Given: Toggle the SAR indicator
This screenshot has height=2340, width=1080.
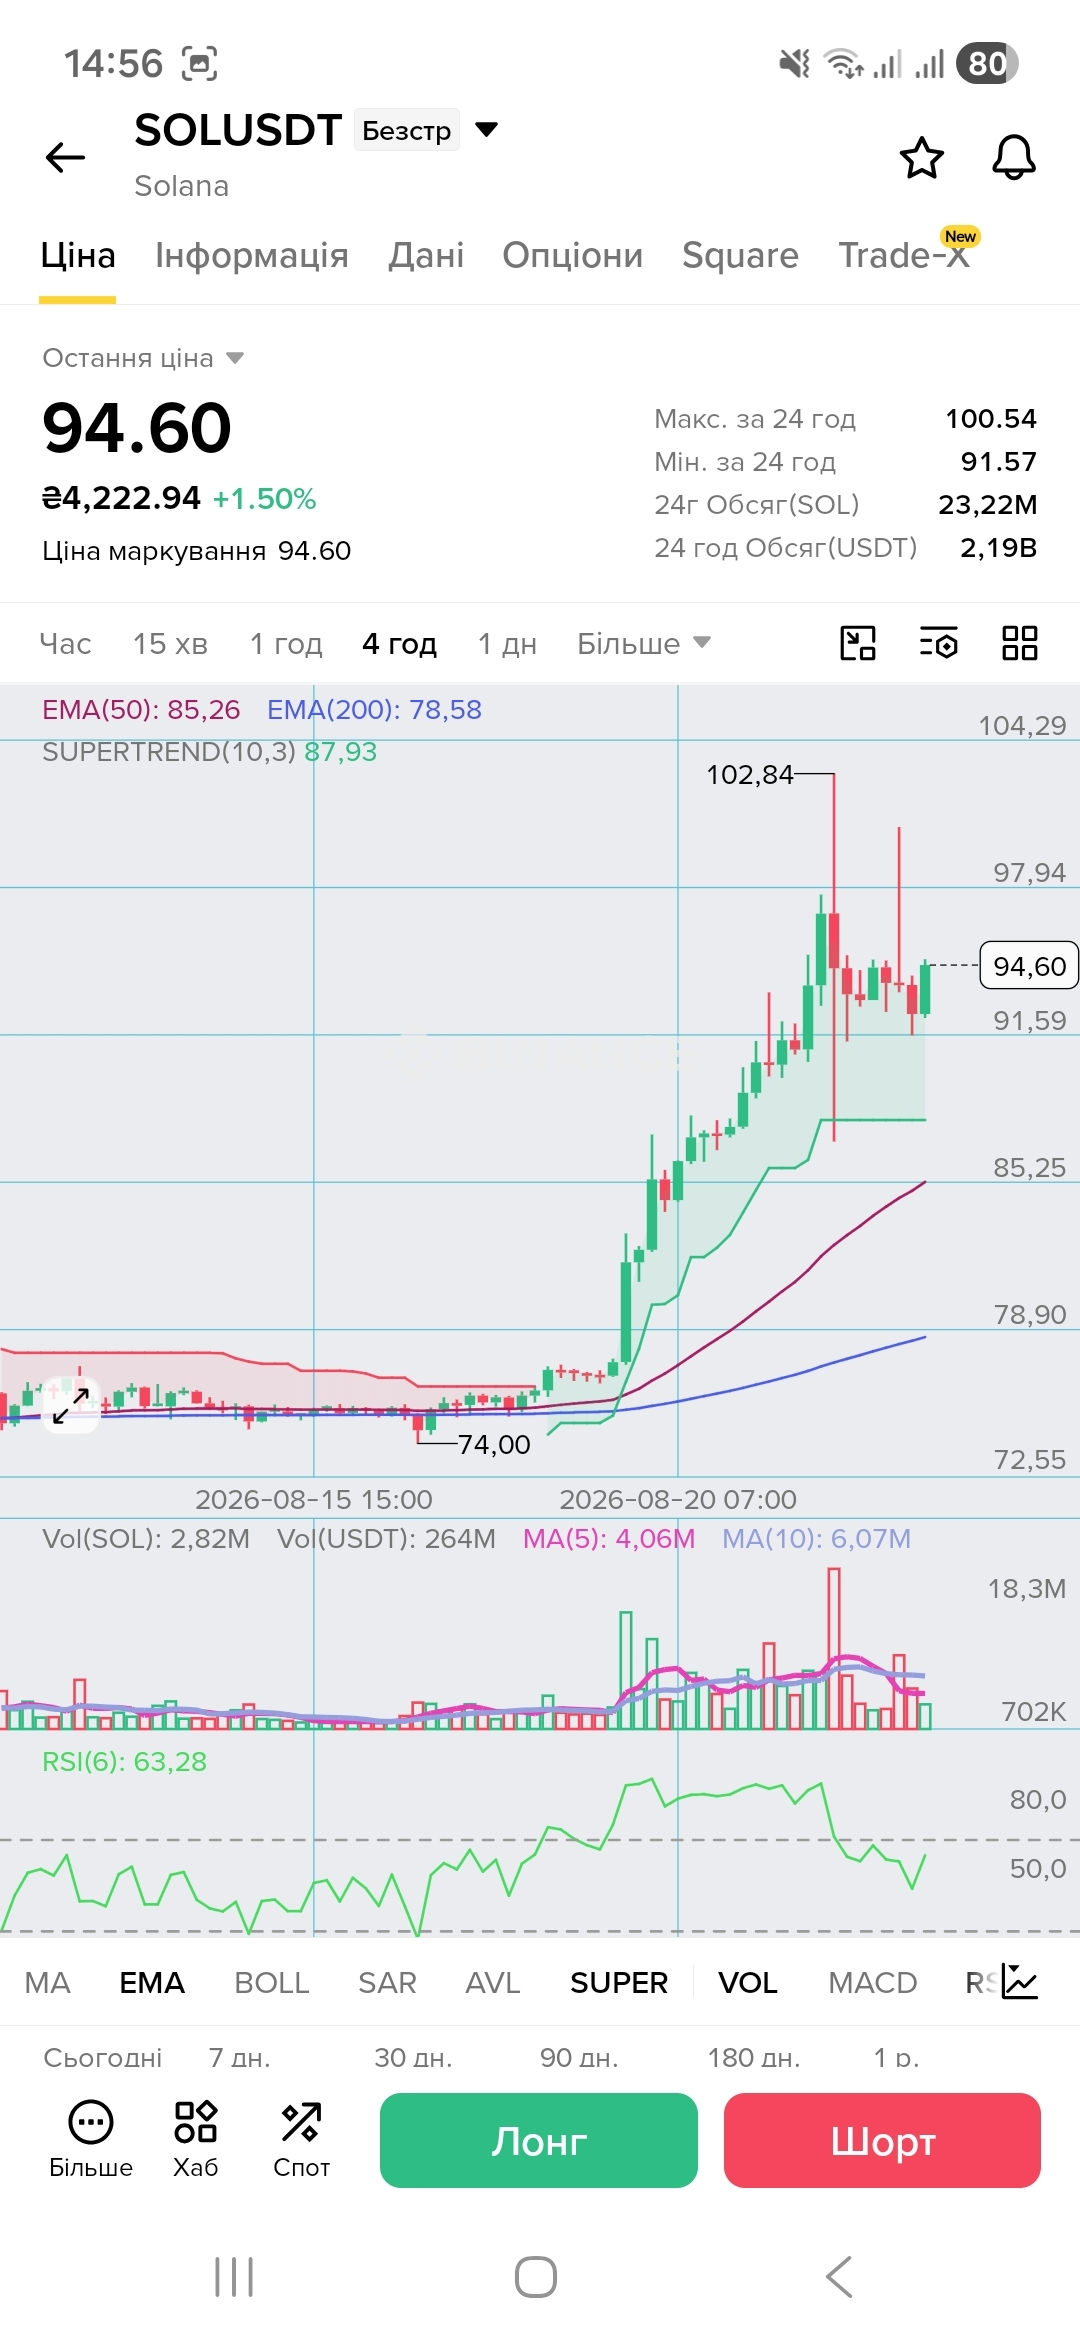Looking at the screenshot, I should tap(387, 1982).
